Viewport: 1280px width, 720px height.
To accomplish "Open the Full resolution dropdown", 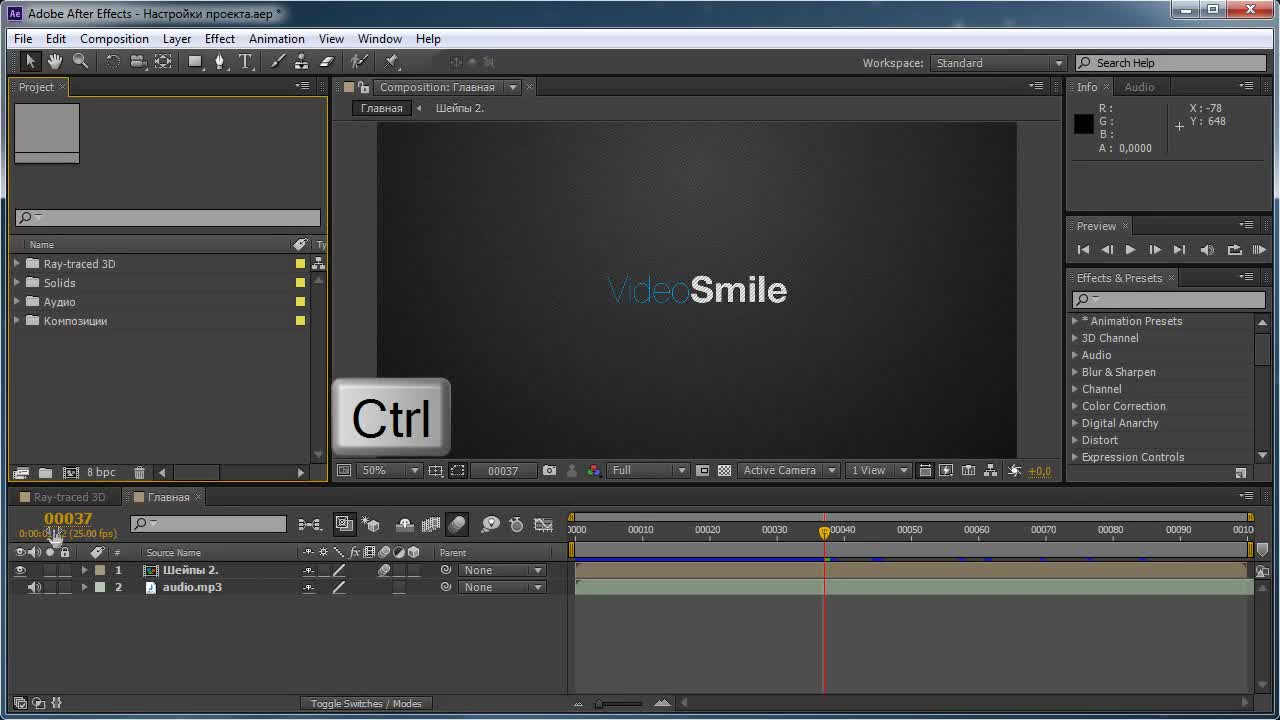I will [x=649, y=470].
